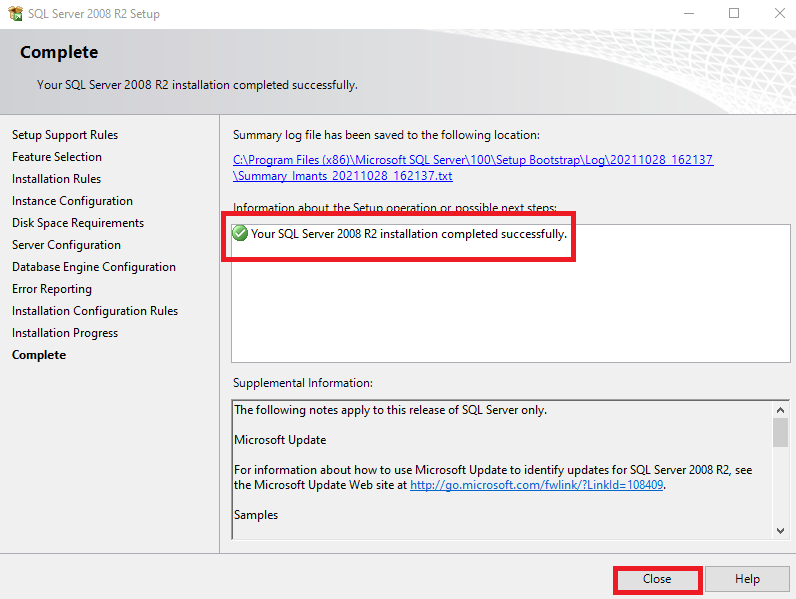The image size is (796, 599).
Task: Minimize the SQL Server Setup window
Action: (689, 13)
